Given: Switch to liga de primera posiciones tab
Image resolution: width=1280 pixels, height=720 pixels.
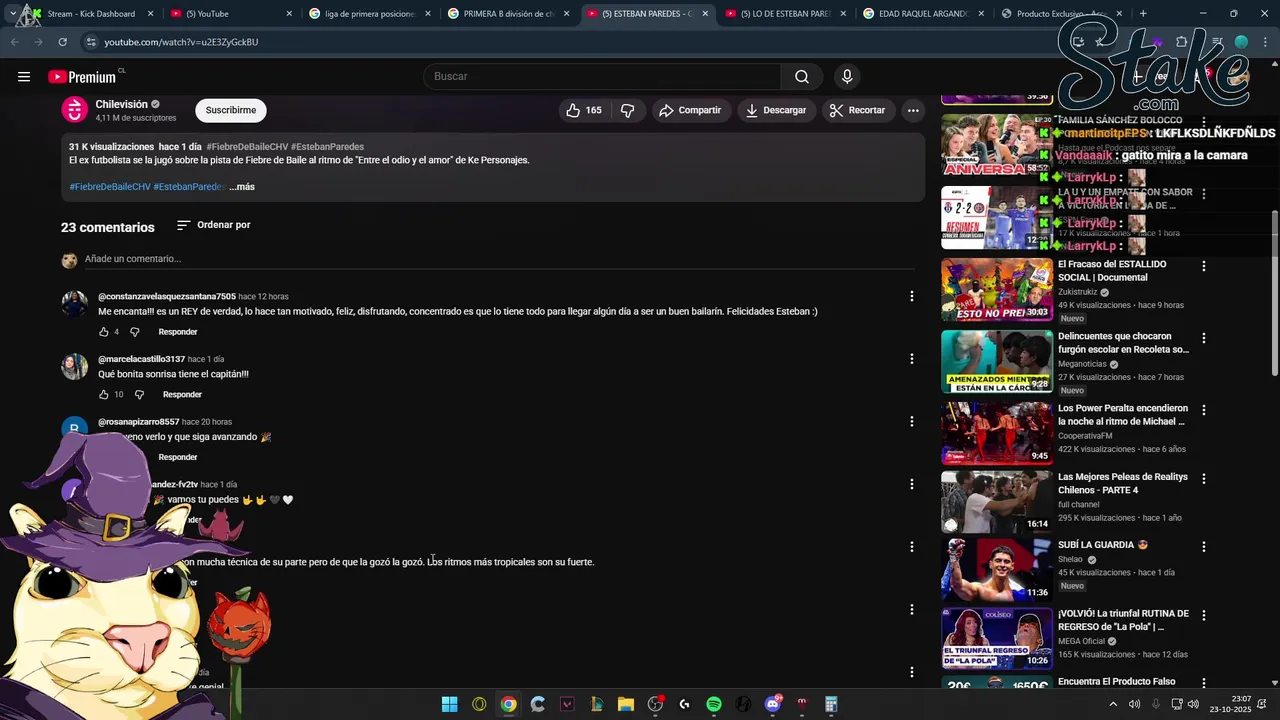Looking at the screenshot, I should coord(368,14).
